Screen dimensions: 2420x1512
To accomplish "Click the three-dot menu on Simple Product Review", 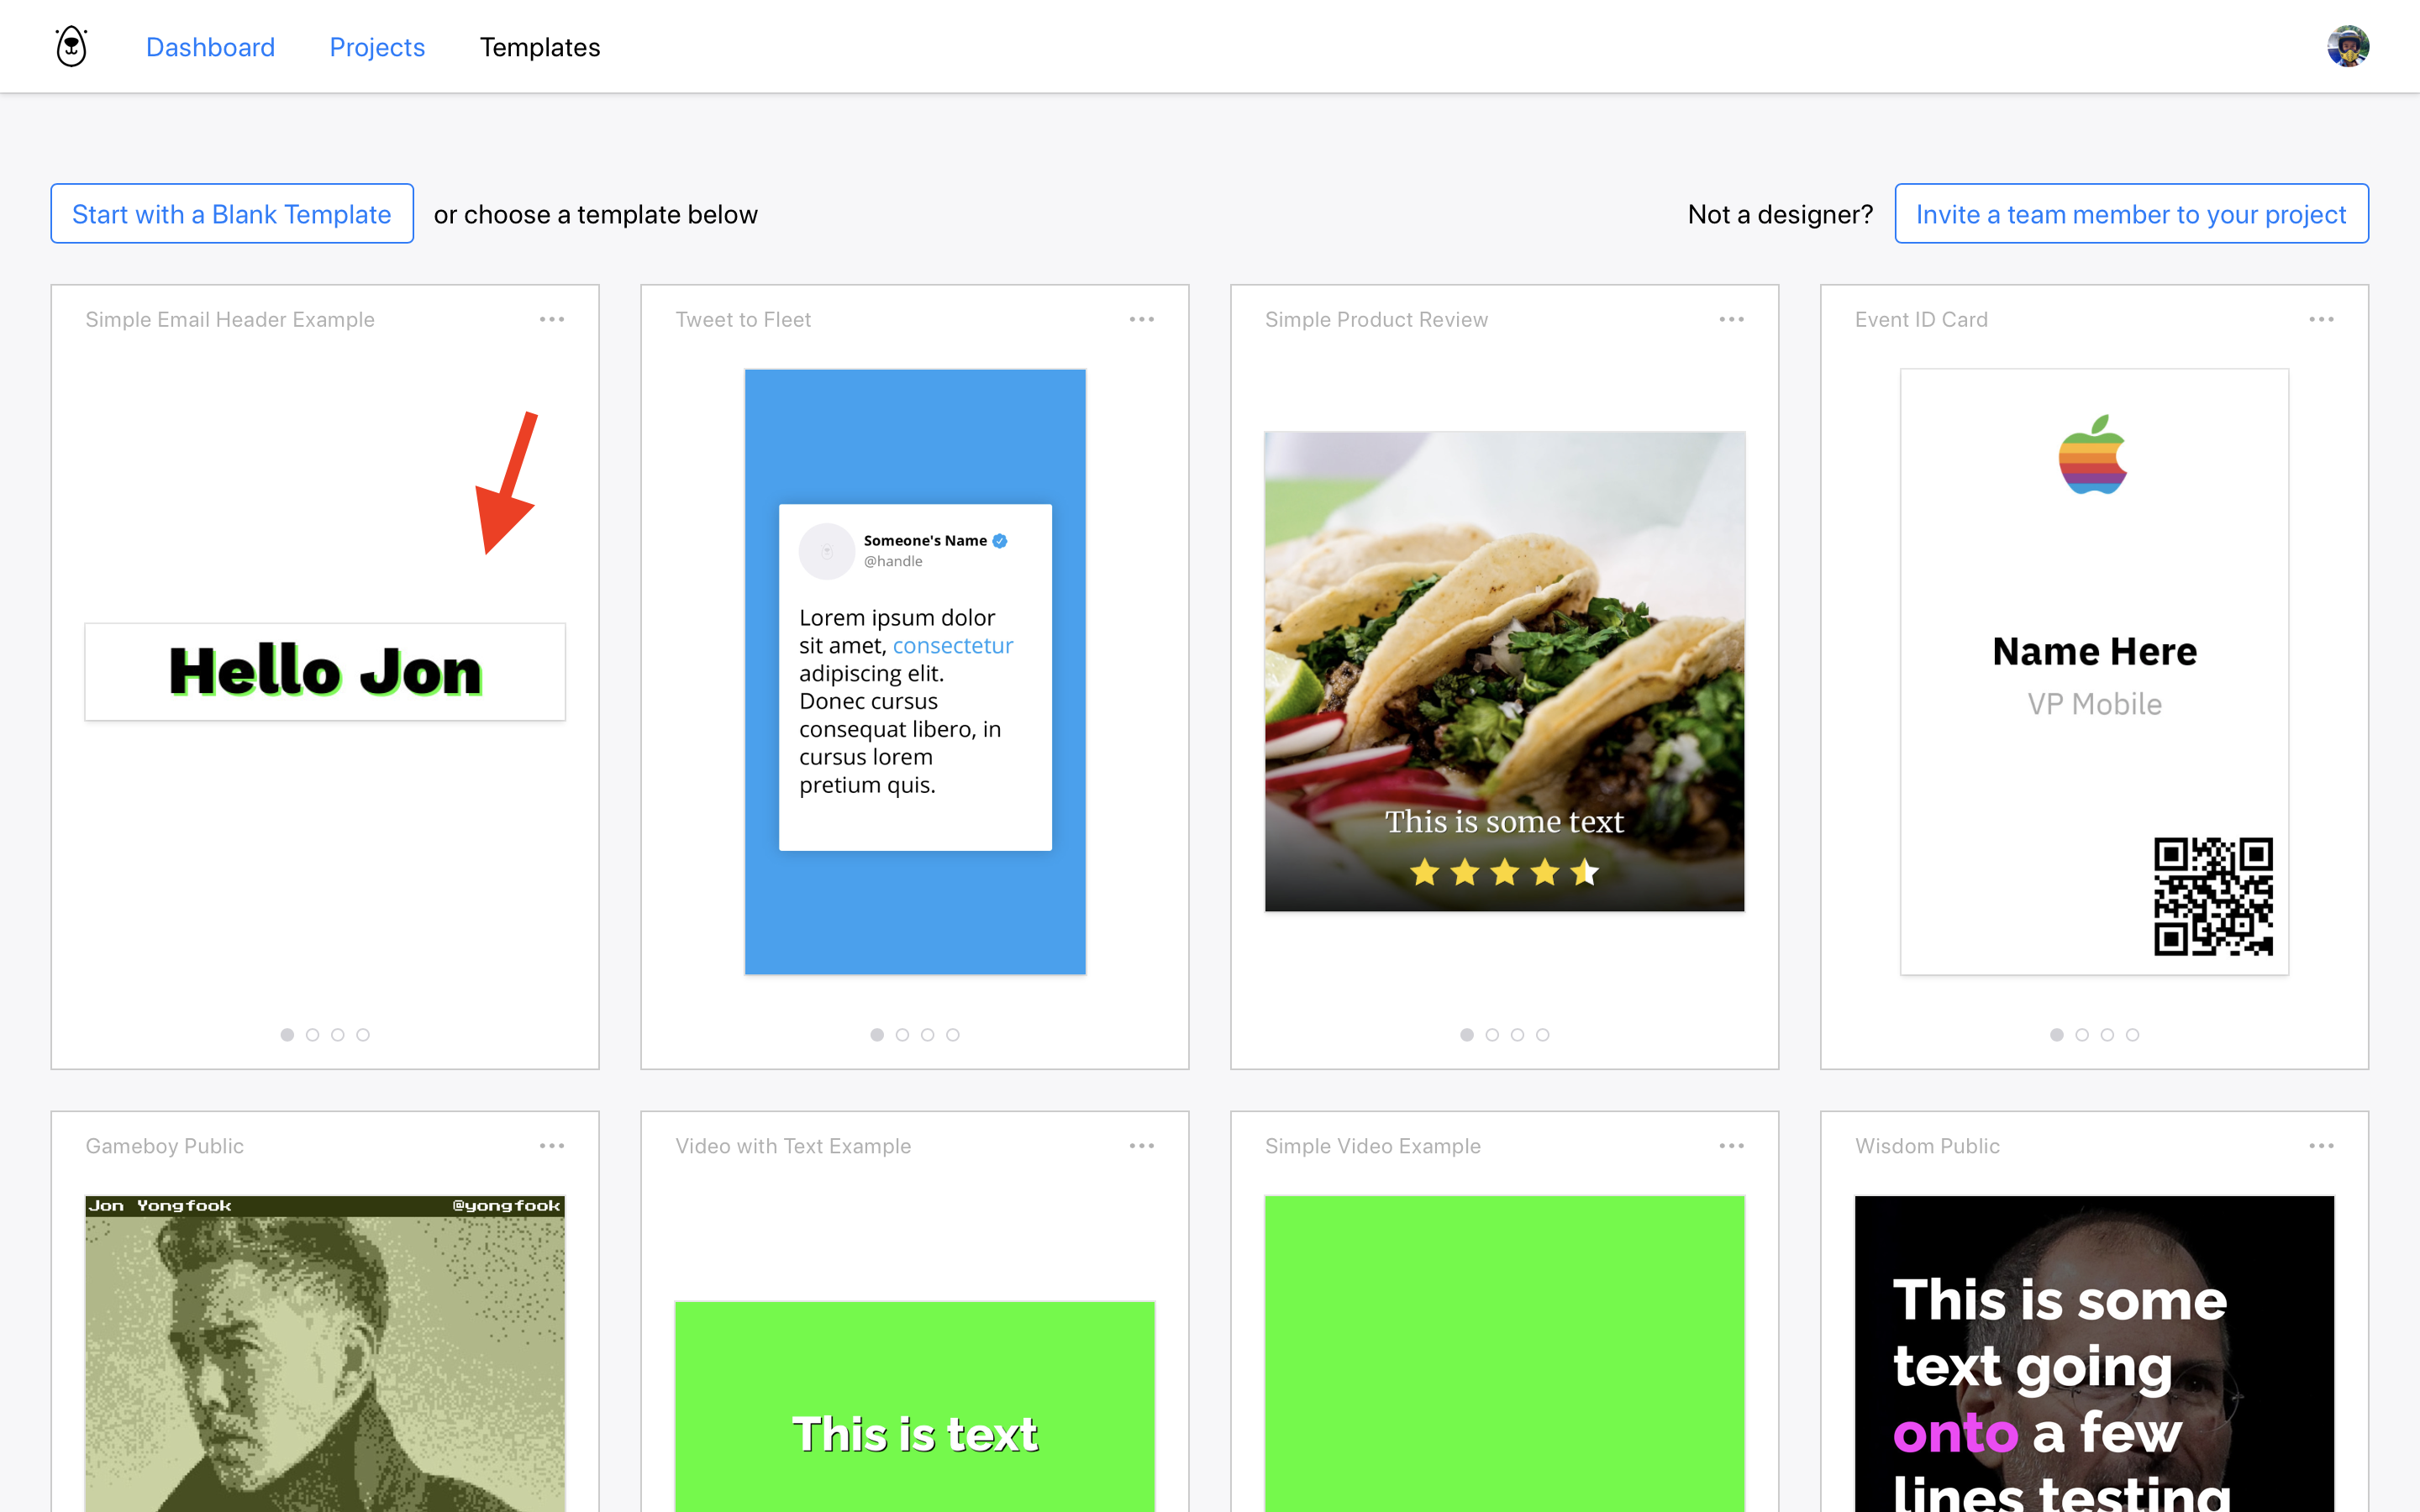I will tap(1732, 317).
